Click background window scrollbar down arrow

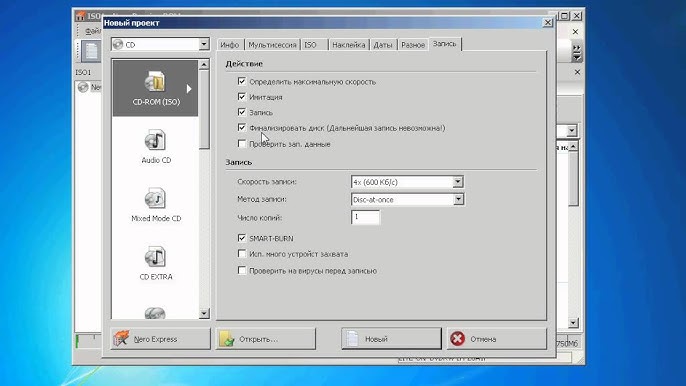pyautogui.click(x=573, y=323)
